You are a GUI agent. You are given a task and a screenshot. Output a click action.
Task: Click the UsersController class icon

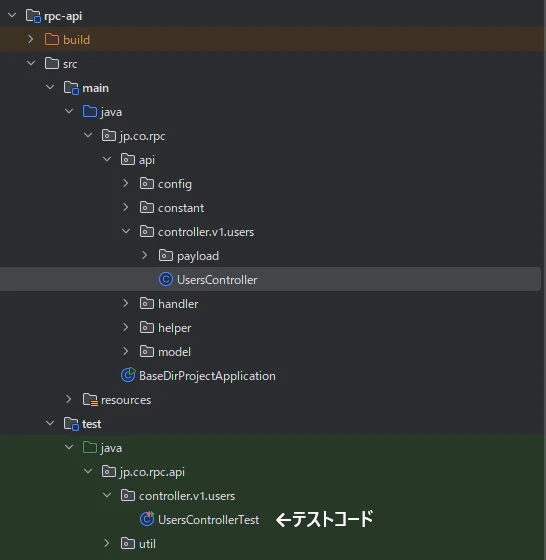pos(166,279)
